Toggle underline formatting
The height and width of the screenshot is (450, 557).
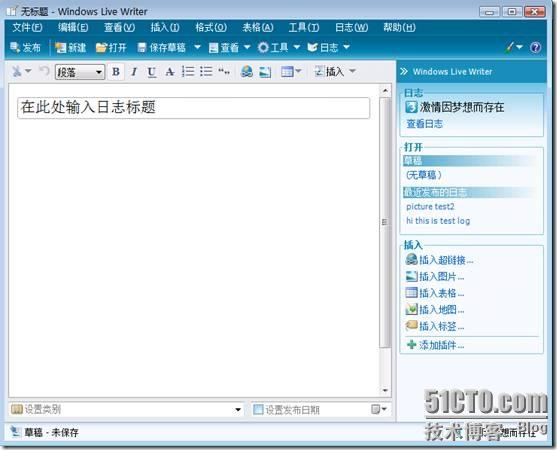click(x=152, y=72)
